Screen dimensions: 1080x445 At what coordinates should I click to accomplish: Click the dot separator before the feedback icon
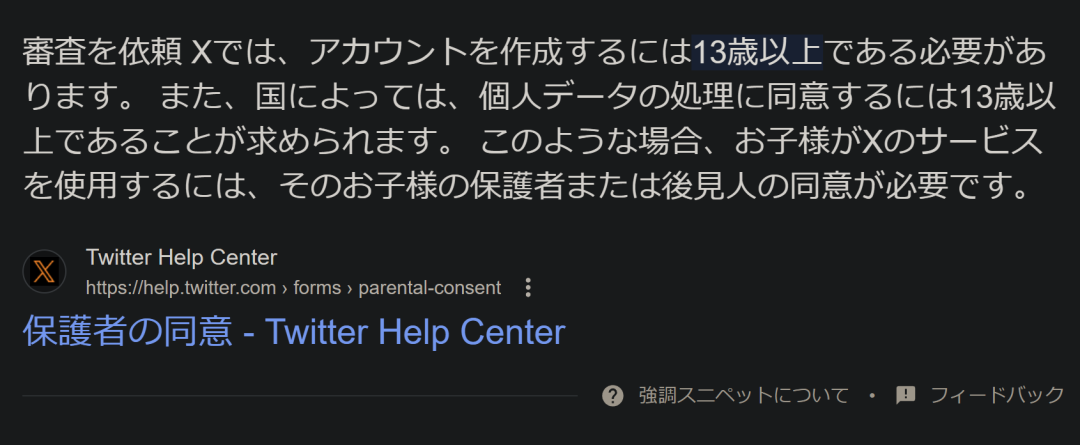coord(872,395)
